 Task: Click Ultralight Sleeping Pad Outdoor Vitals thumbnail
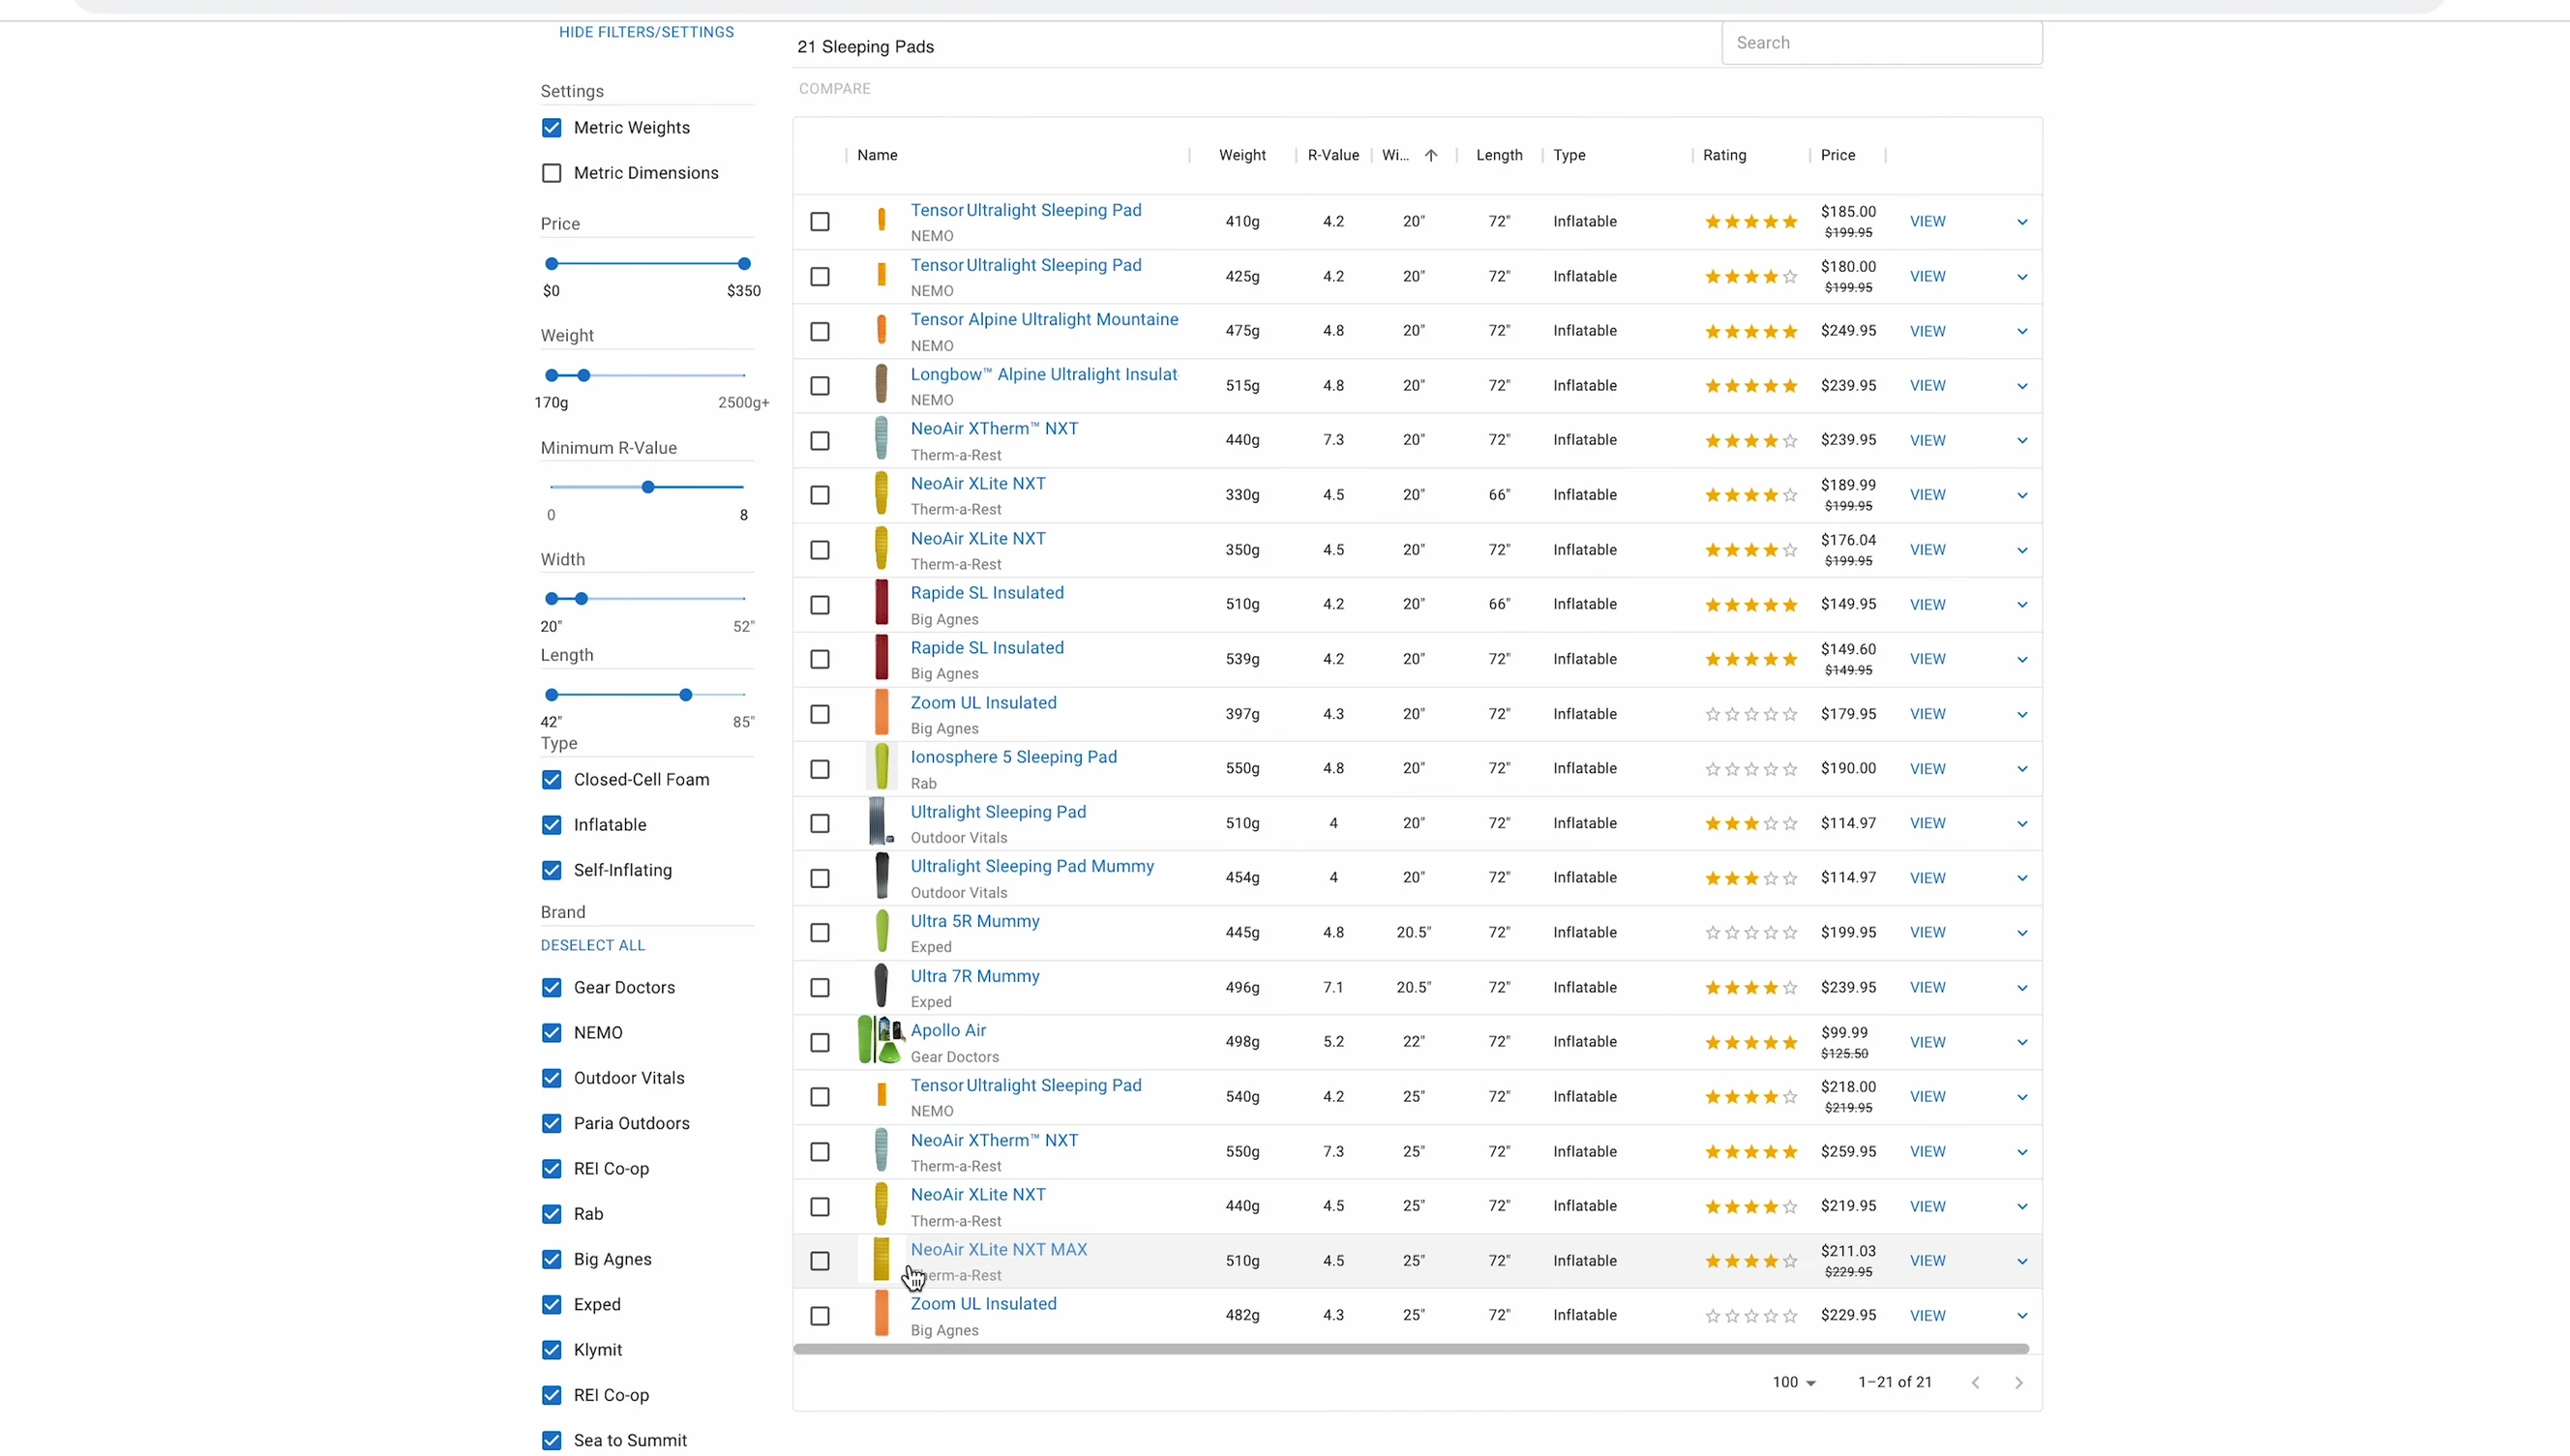pyautogui.click(x=881, y=822)
